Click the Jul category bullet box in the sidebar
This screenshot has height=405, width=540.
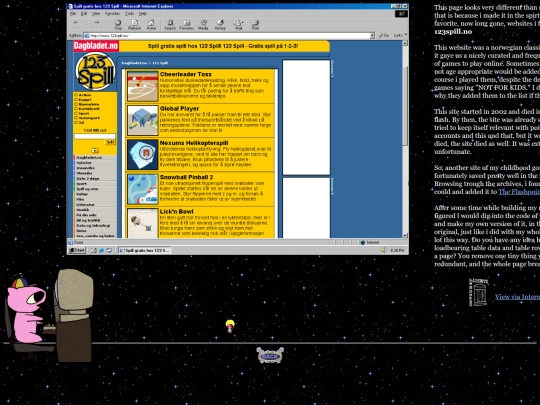[x=76, y=122]
